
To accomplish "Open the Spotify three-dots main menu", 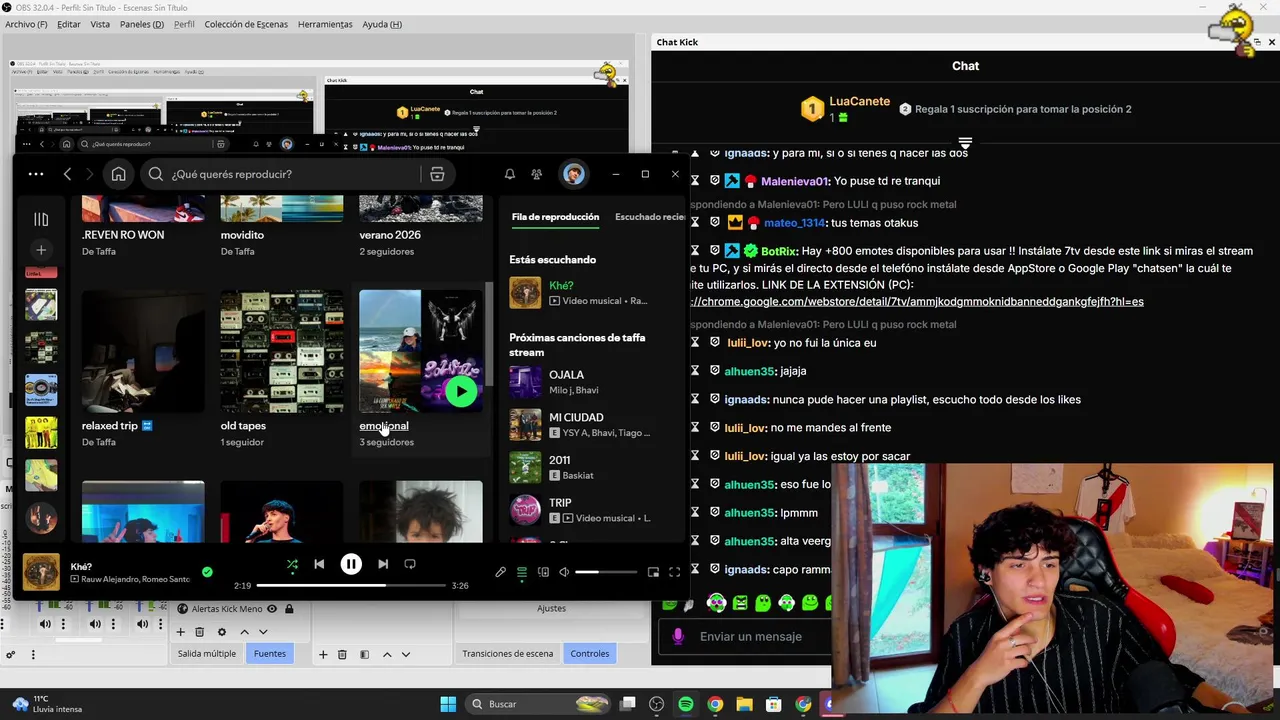I will click(36, 174).
